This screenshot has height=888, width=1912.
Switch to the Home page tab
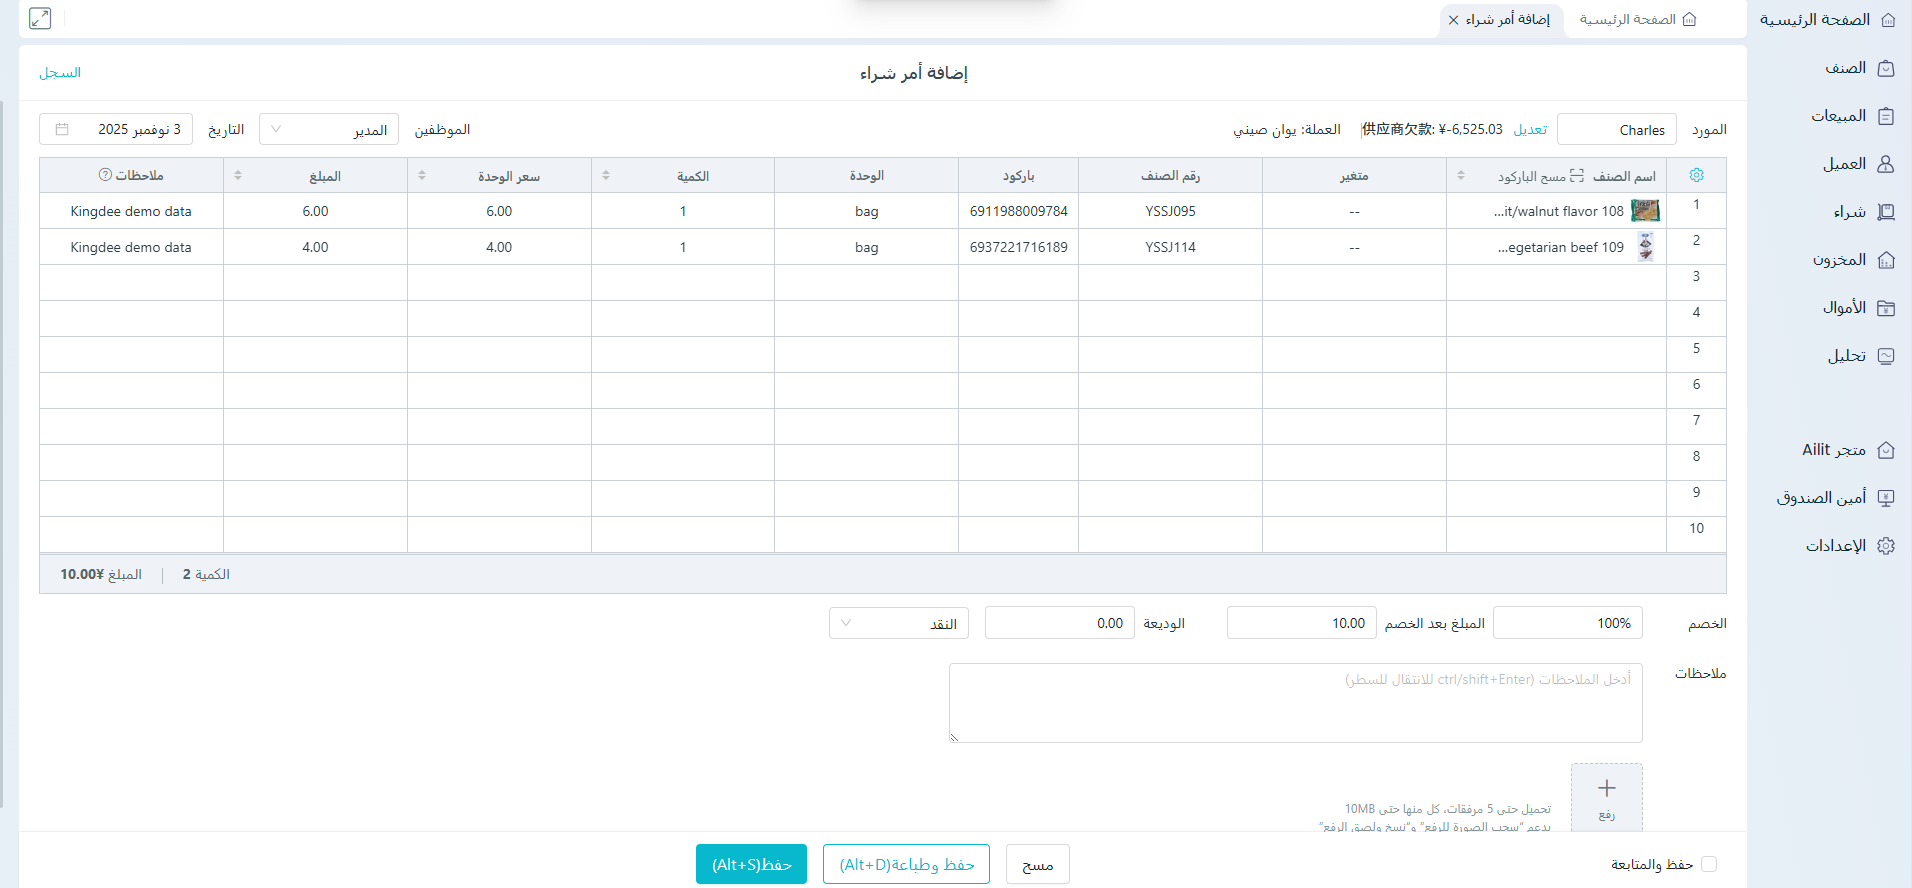(1636, 20)
